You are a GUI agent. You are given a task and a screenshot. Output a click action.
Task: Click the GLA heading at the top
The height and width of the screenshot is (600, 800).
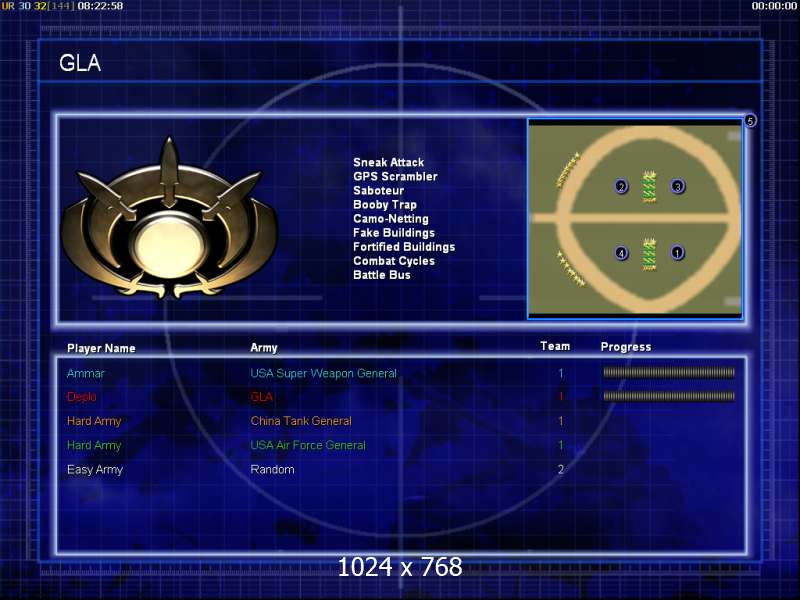pos(80,63)
